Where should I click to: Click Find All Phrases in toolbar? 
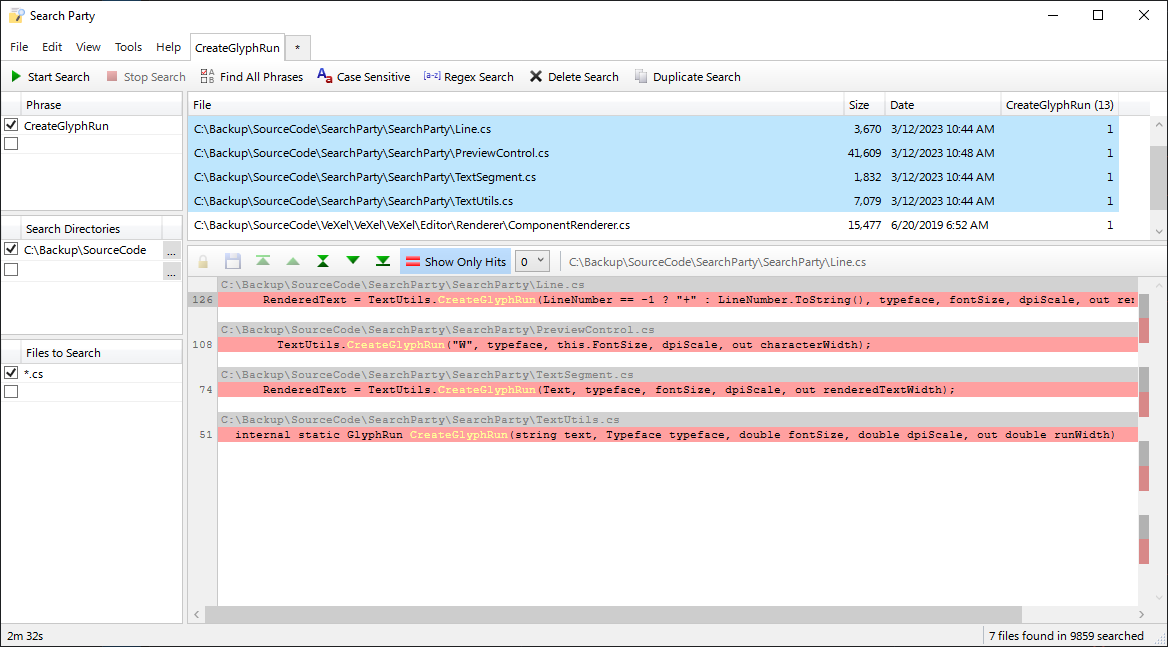click(252, 77)
